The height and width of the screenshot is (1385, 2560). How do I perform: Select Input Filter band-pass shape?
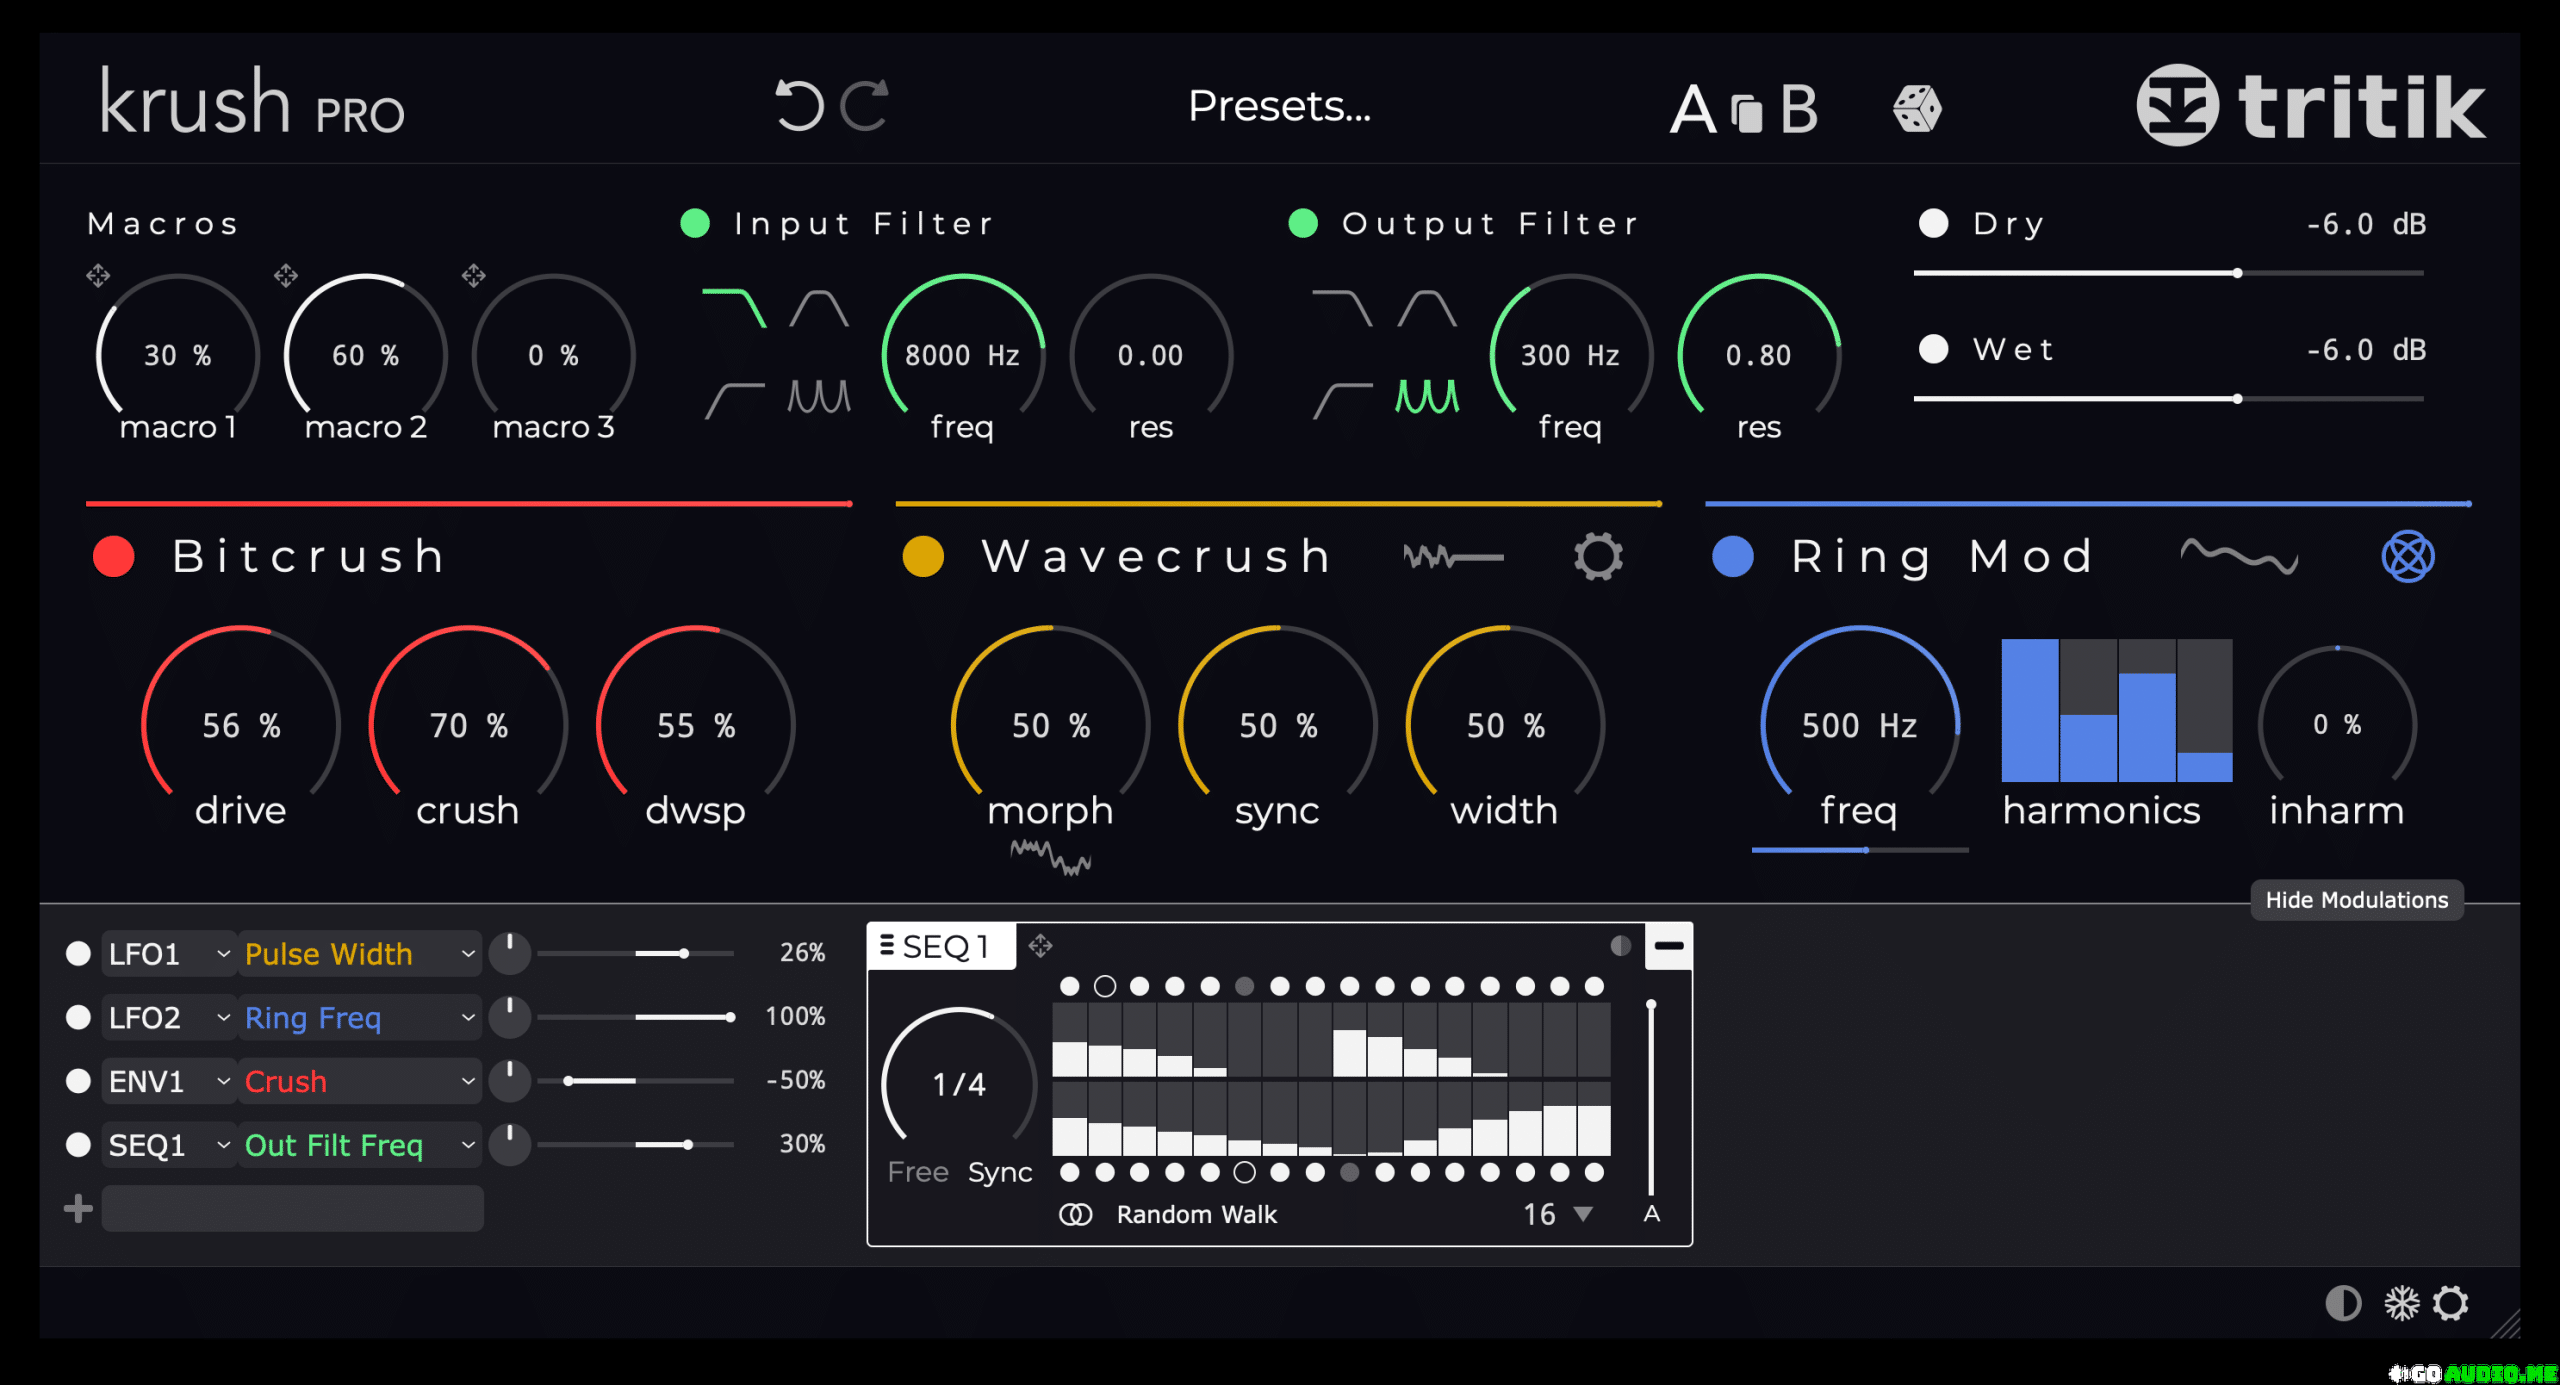819,308
